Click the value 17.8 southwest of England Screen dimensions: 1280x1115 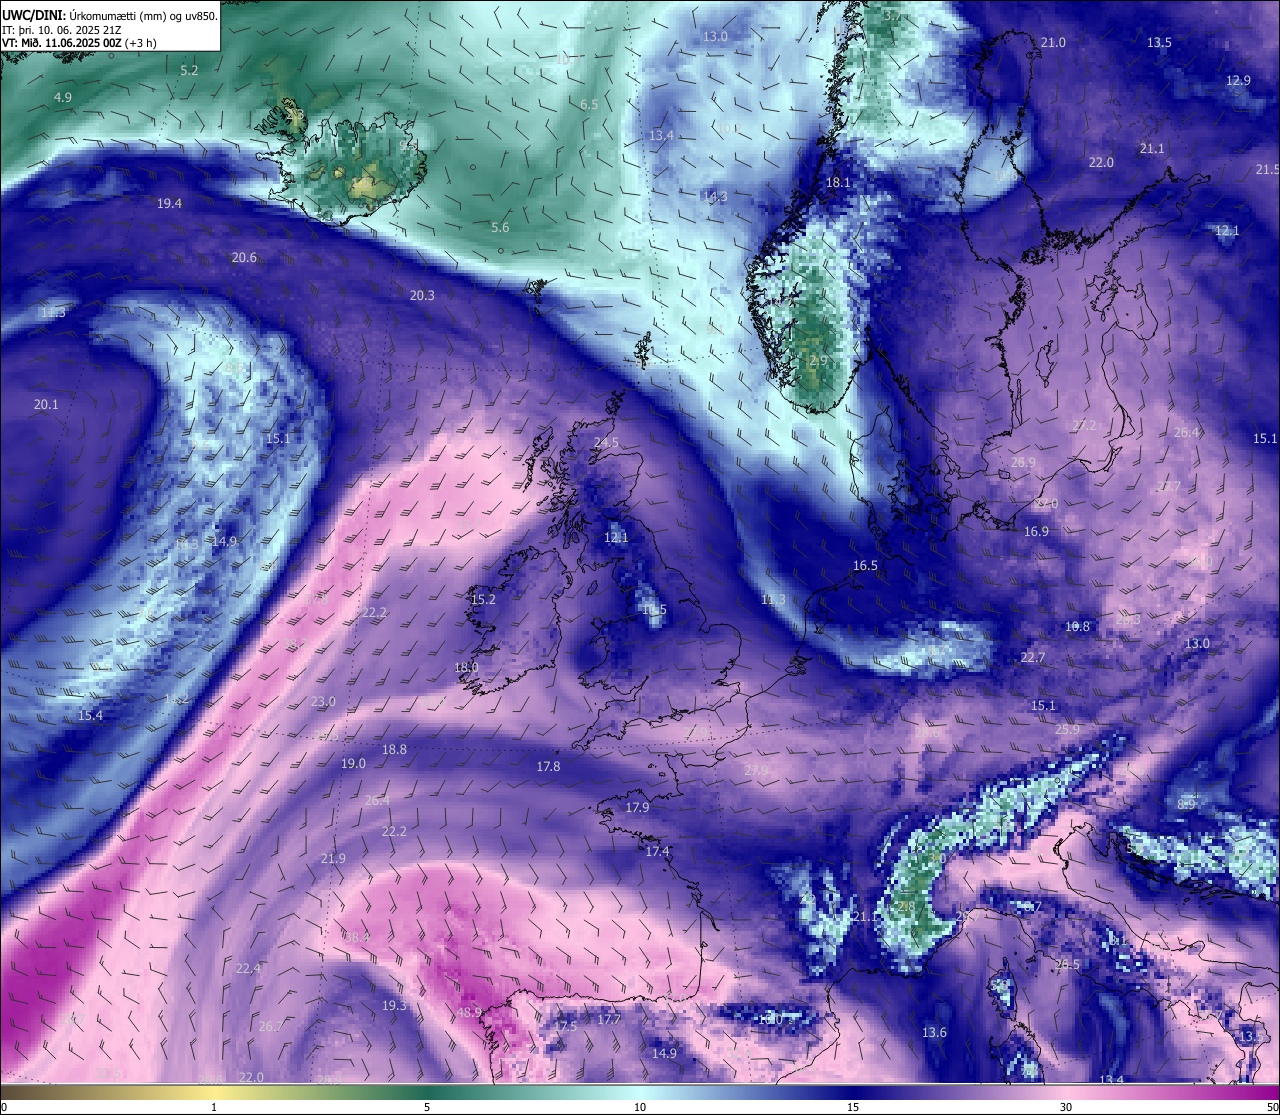coord(548,767)
